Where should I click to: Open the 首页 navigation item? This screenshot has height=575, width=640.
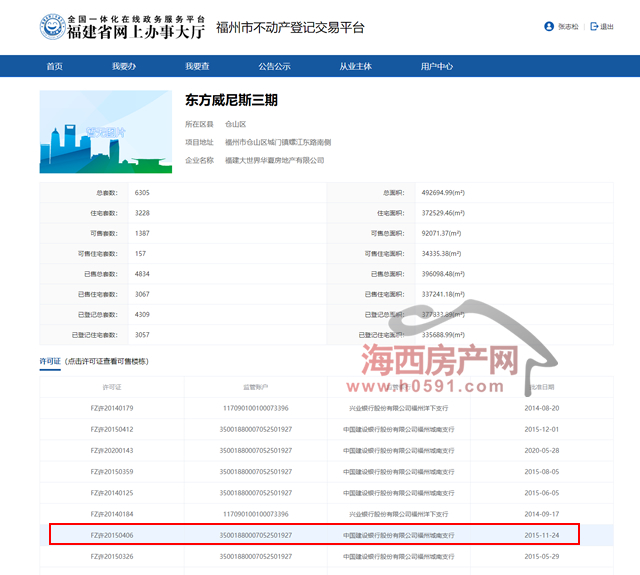click(x=54, y=66)
